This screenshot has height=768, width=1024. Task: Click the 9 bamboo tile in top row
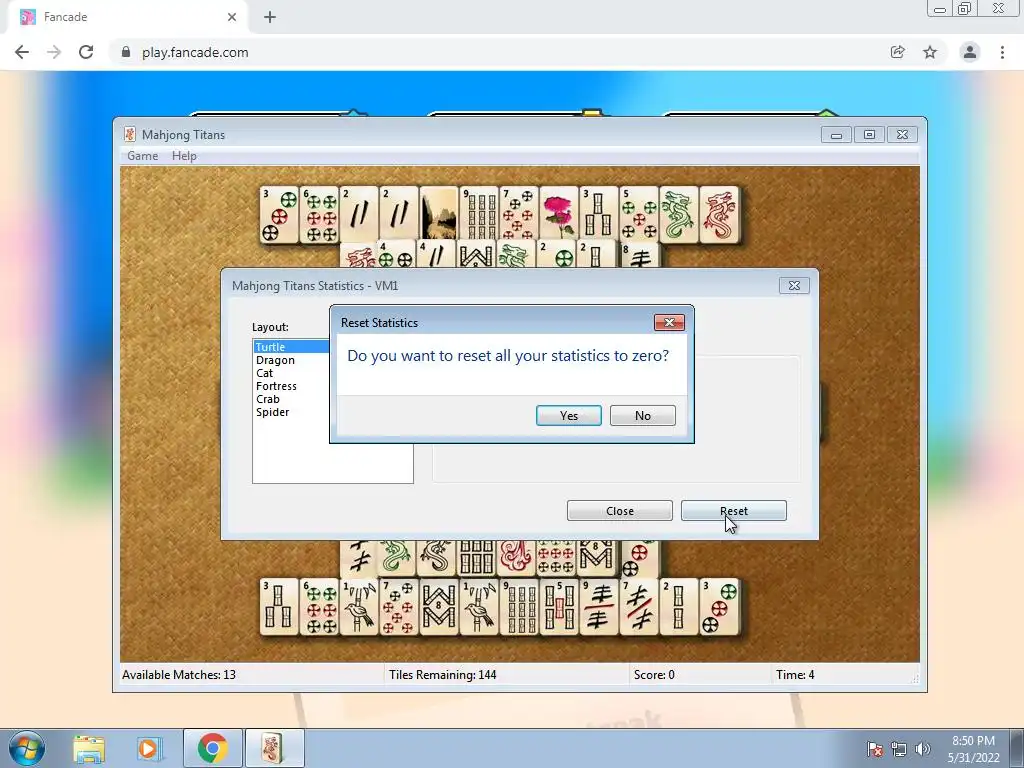(x=479, y=215)
